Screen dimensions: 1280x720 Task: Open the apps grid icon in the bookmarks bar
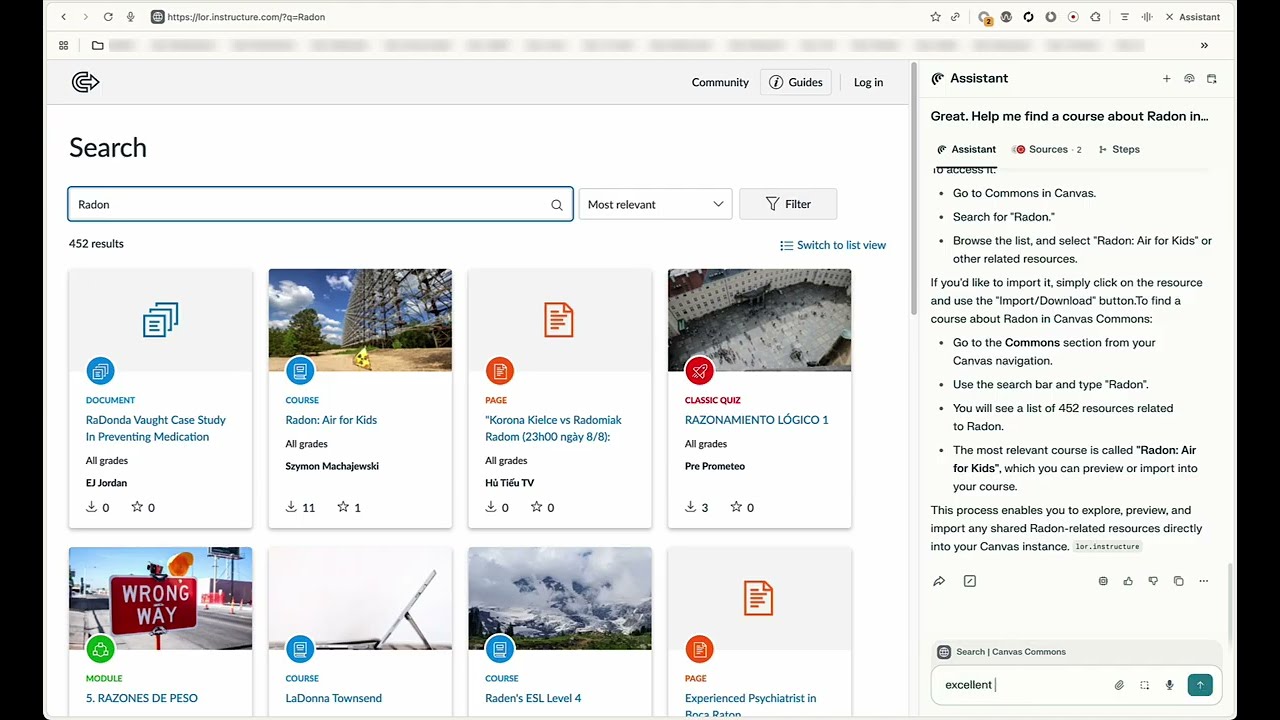pos(64,45)
